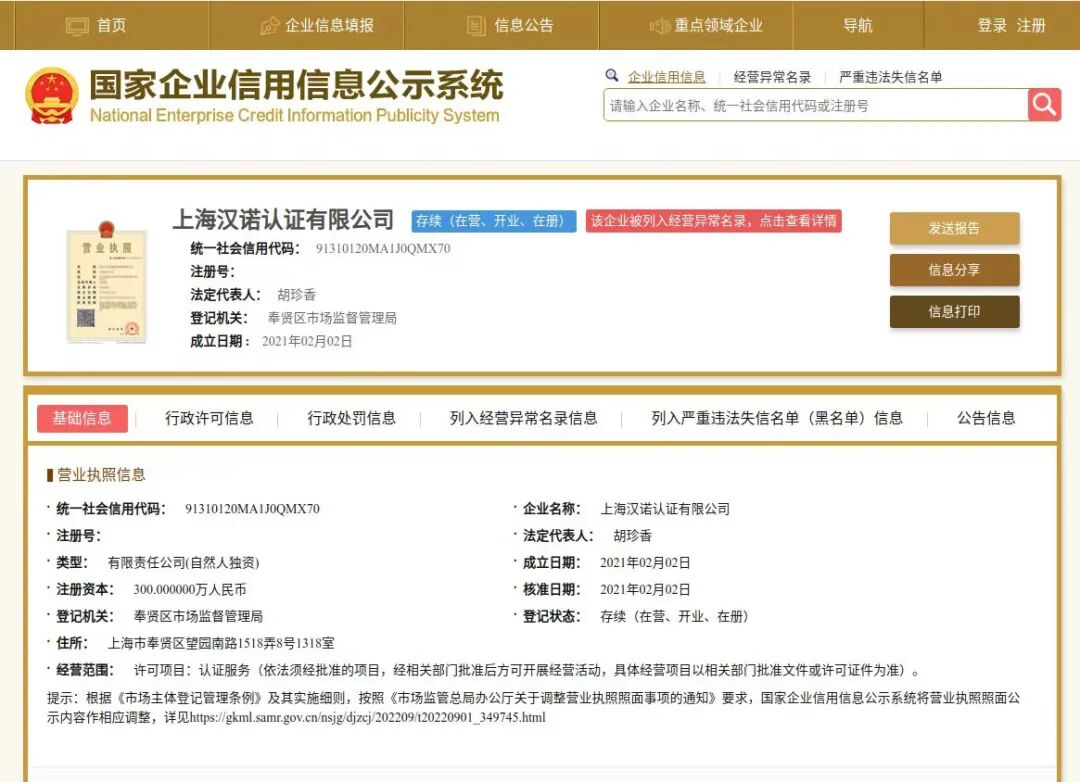The height and width of the screenshot is (782, 1080).
Task: Click the small magnifier beside 企业信用信息
Action: [613, 75]
